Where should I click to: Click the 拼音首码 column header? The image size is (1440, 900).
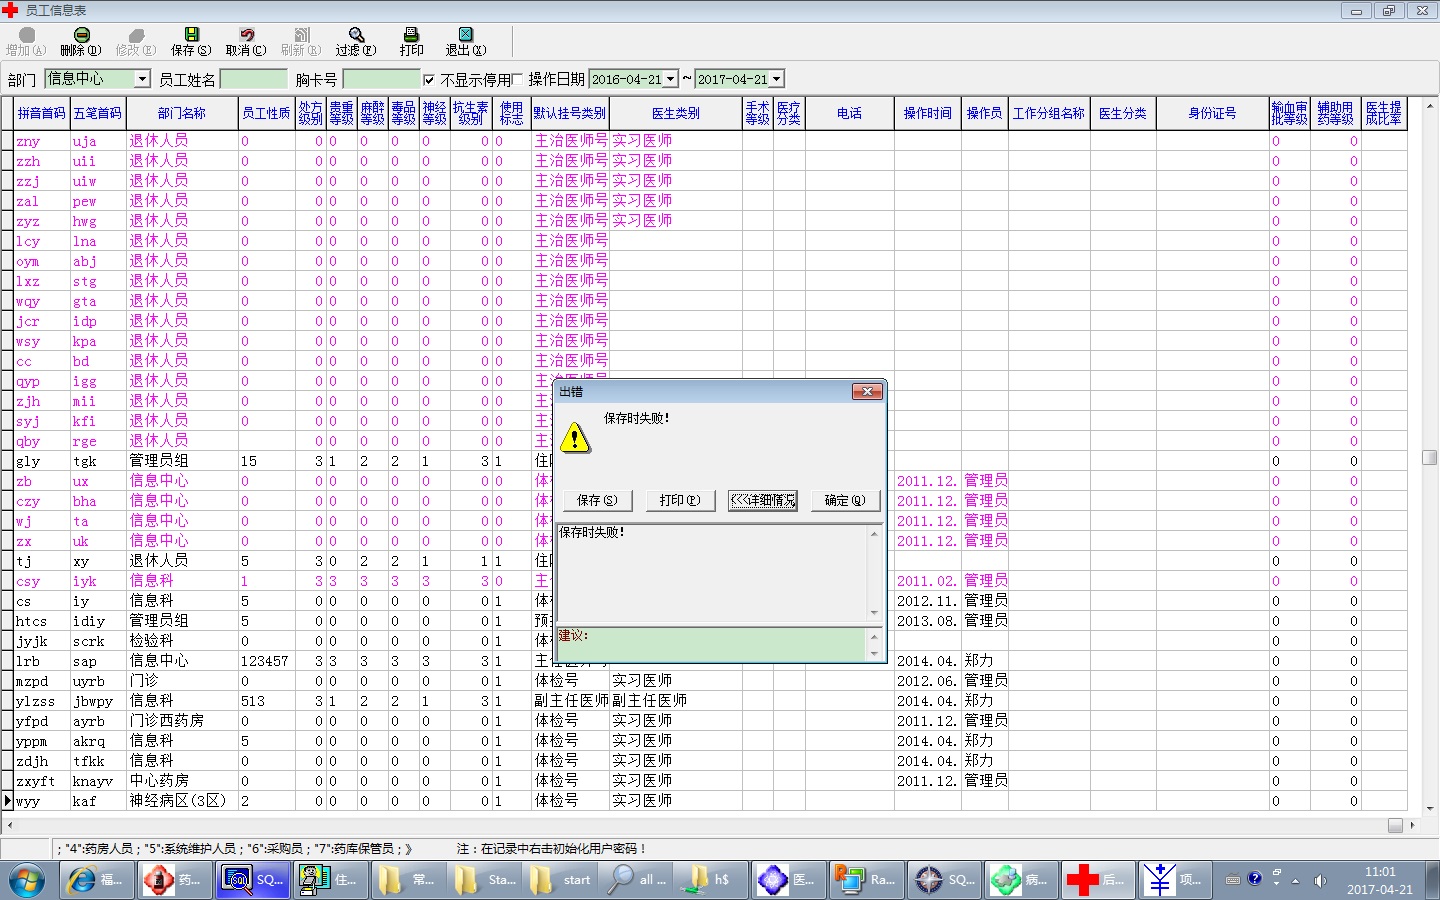click(41, 113)
